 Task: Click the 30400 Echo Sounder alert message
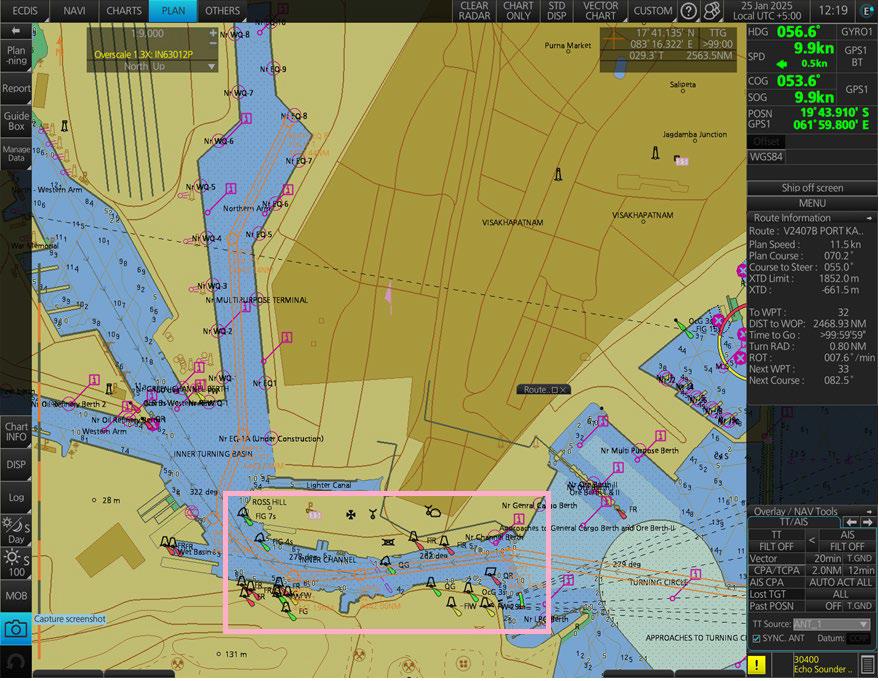click(x=824, y=665)
